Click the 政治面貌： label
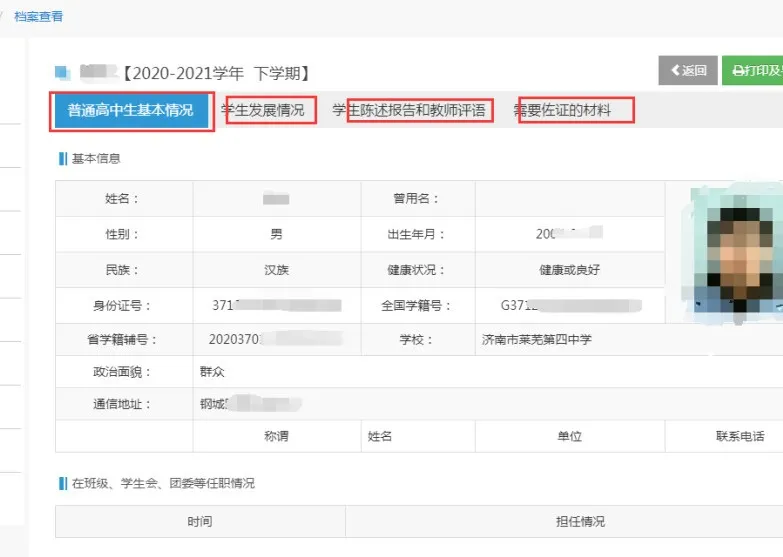Viewport: 783px width, 557px height. pyautogui.click(x=122, y=372)
